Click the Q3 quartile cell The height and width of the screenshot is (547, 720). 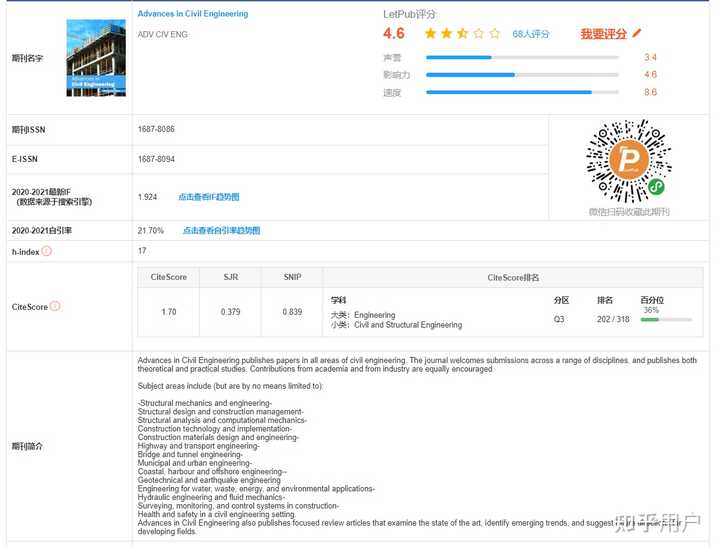pos(559,319)
